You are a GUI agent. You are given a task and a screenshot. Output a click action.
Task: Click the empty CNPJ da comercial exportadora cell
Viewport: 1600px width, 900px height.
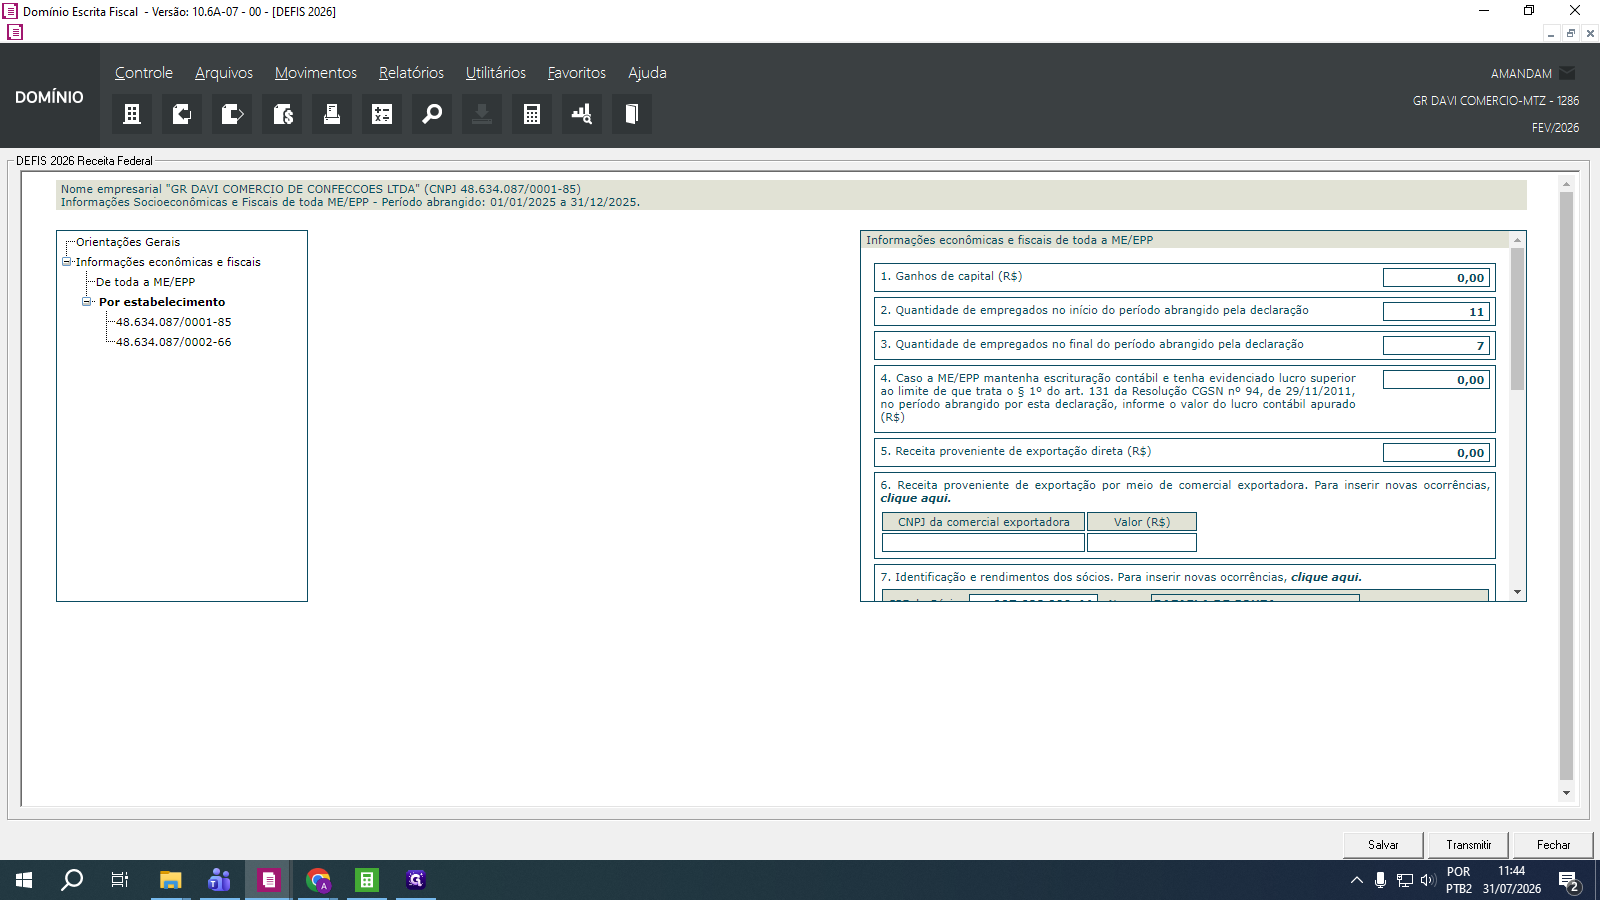pos(983,542)
